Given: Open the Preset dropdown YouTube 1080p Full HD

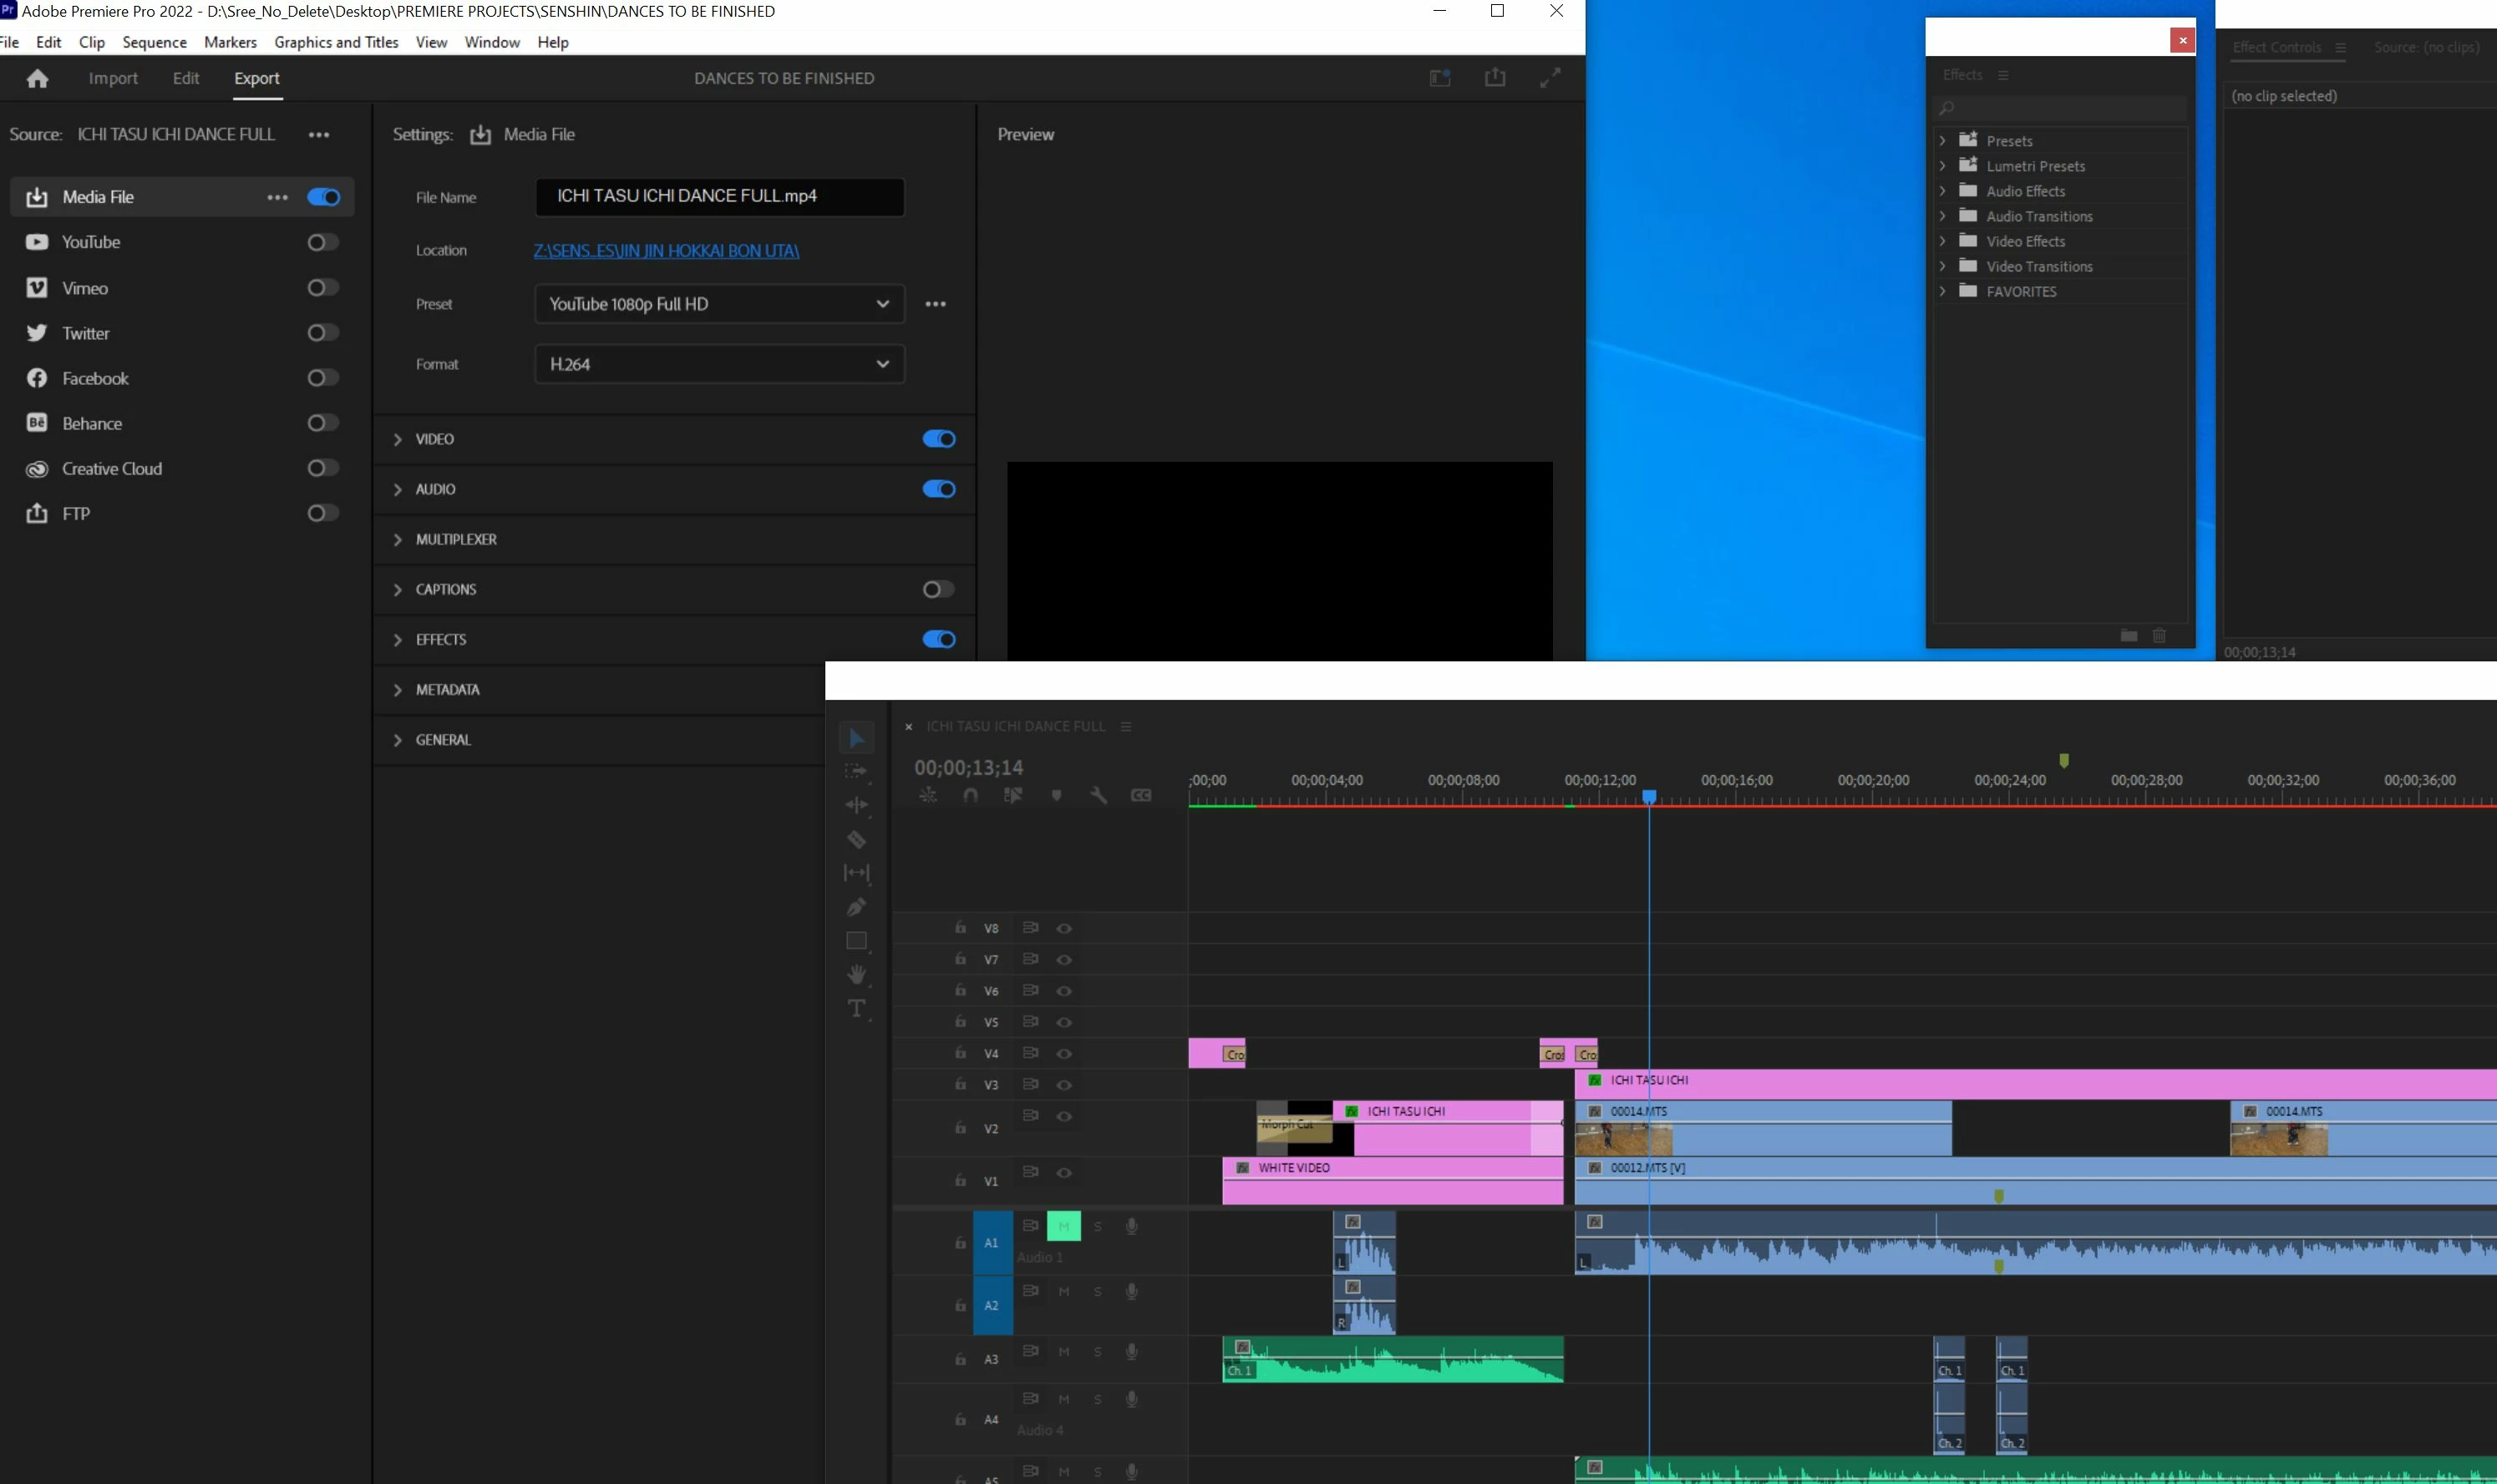Looking at the screenshot, I should (719, 304).
